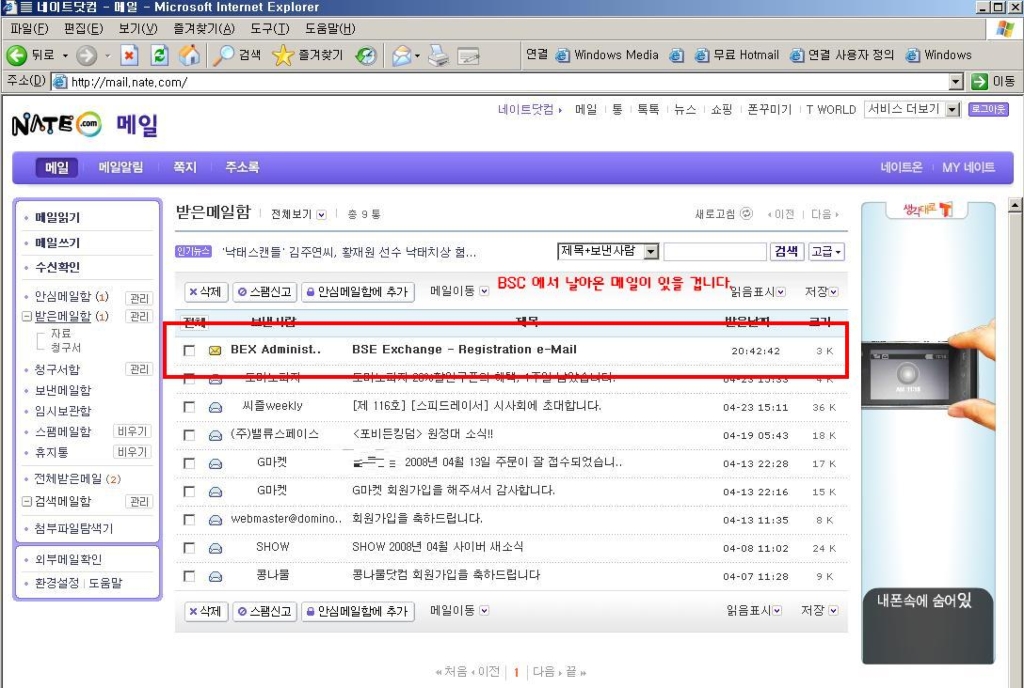Stop page loading with red X icon
The width and height of the screenshot is (1024, 688).
click(129, 55)
